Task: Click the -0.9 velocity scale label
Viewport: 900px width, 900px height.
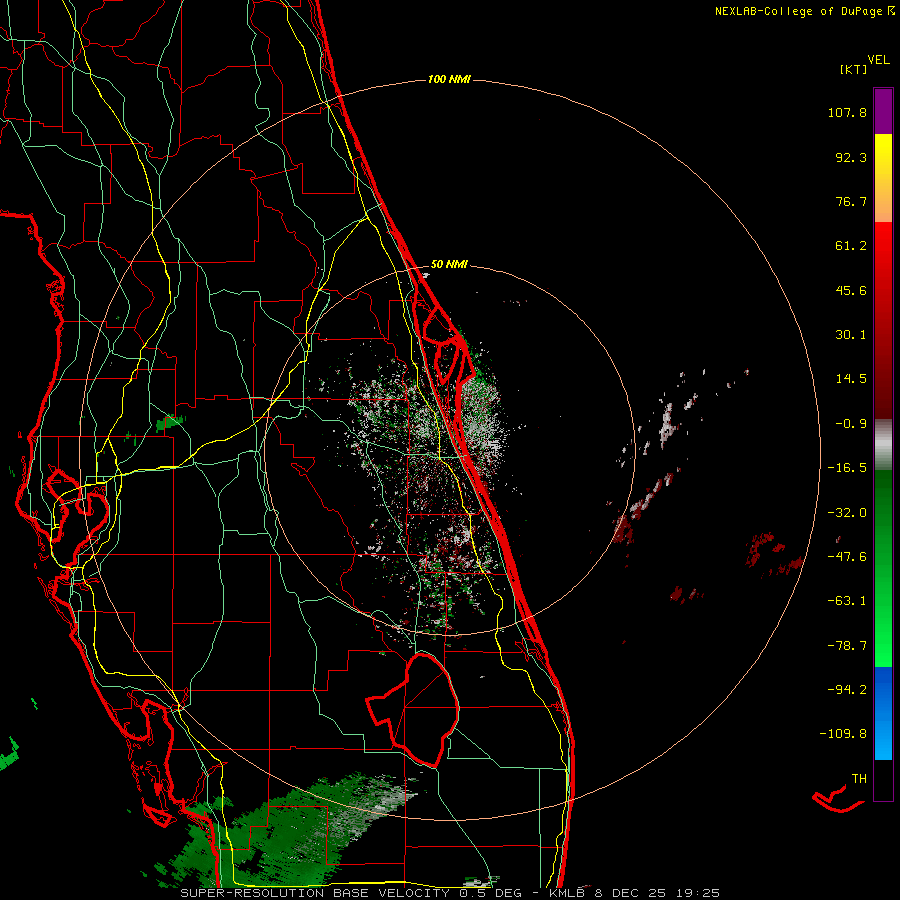Action: 851,424
